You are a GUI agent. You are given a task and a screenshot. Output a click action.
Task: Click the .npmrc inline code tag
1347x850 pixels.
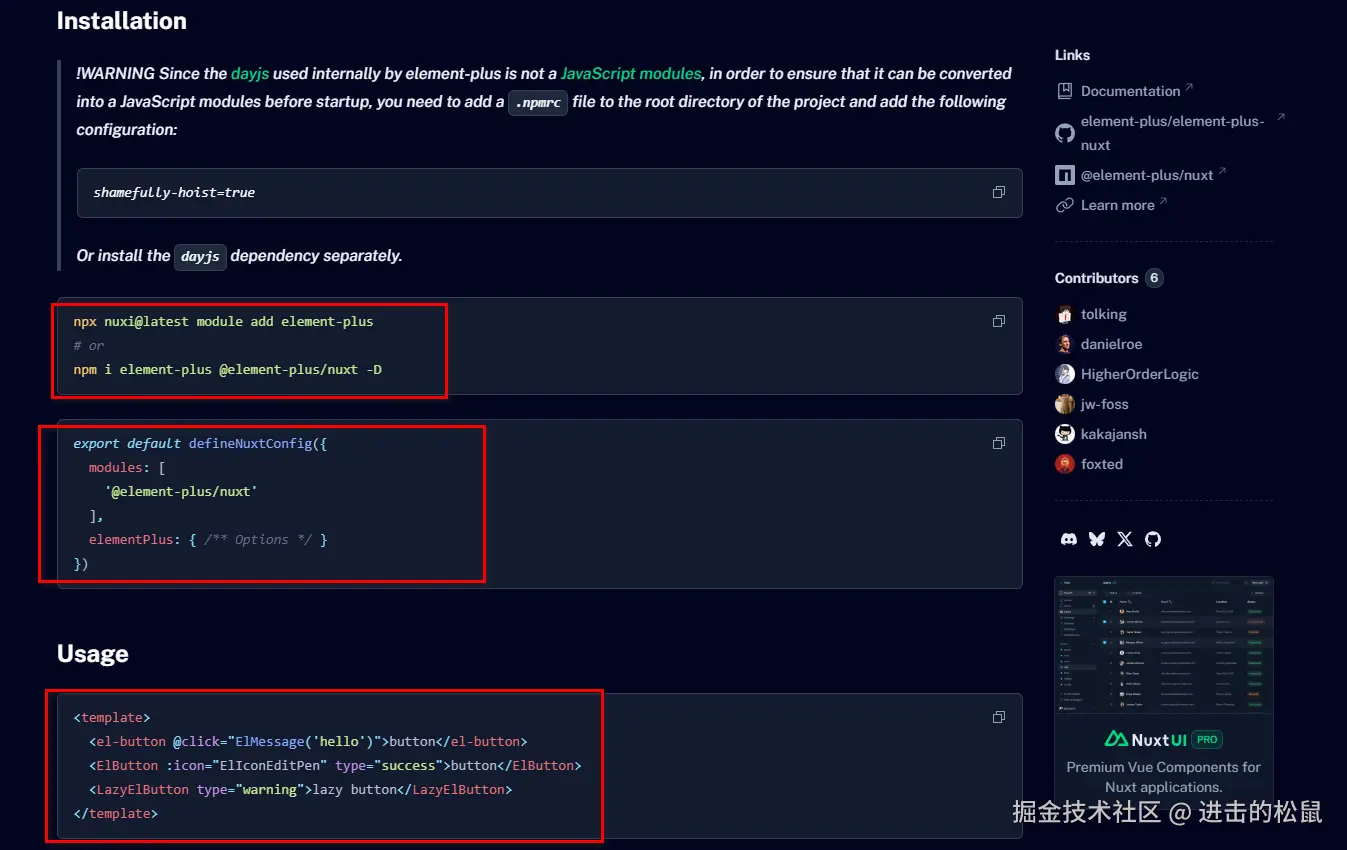538,102
